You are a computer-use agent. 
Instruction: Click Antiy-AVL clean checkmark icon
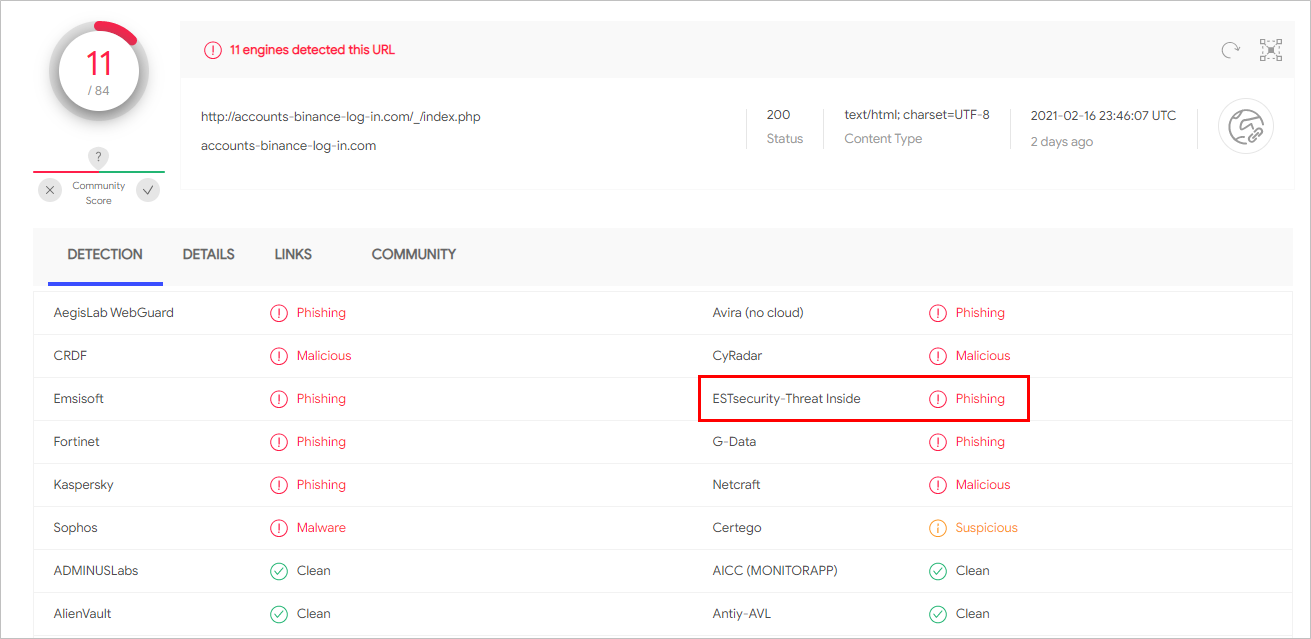tap(938, 614)
